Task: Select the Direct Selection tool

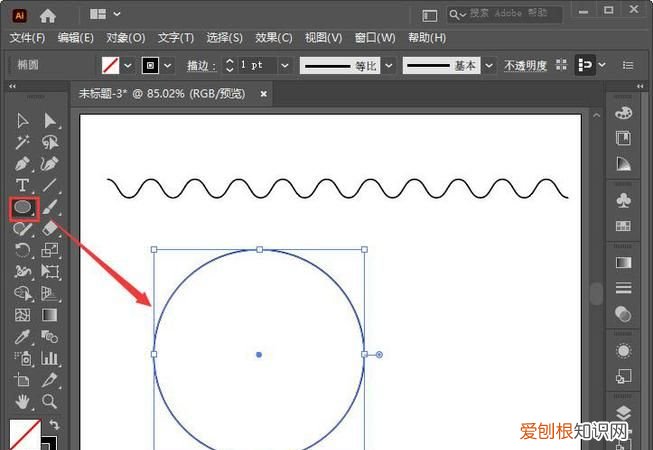Action: pyautogui.click(x=50, y=121)
